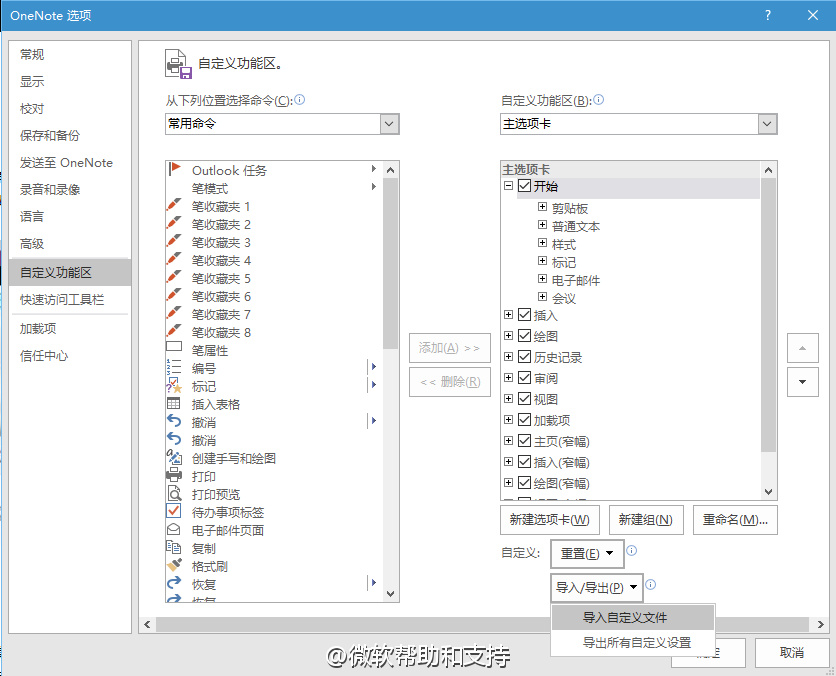Click info icon next to 重置 button
The width and height of the screenshot is (836, 676).
(x=631, y=551)
